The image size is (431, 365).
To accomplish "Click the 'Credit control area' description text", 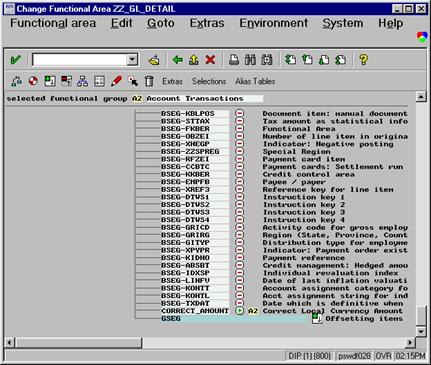I will click(308, 174).
